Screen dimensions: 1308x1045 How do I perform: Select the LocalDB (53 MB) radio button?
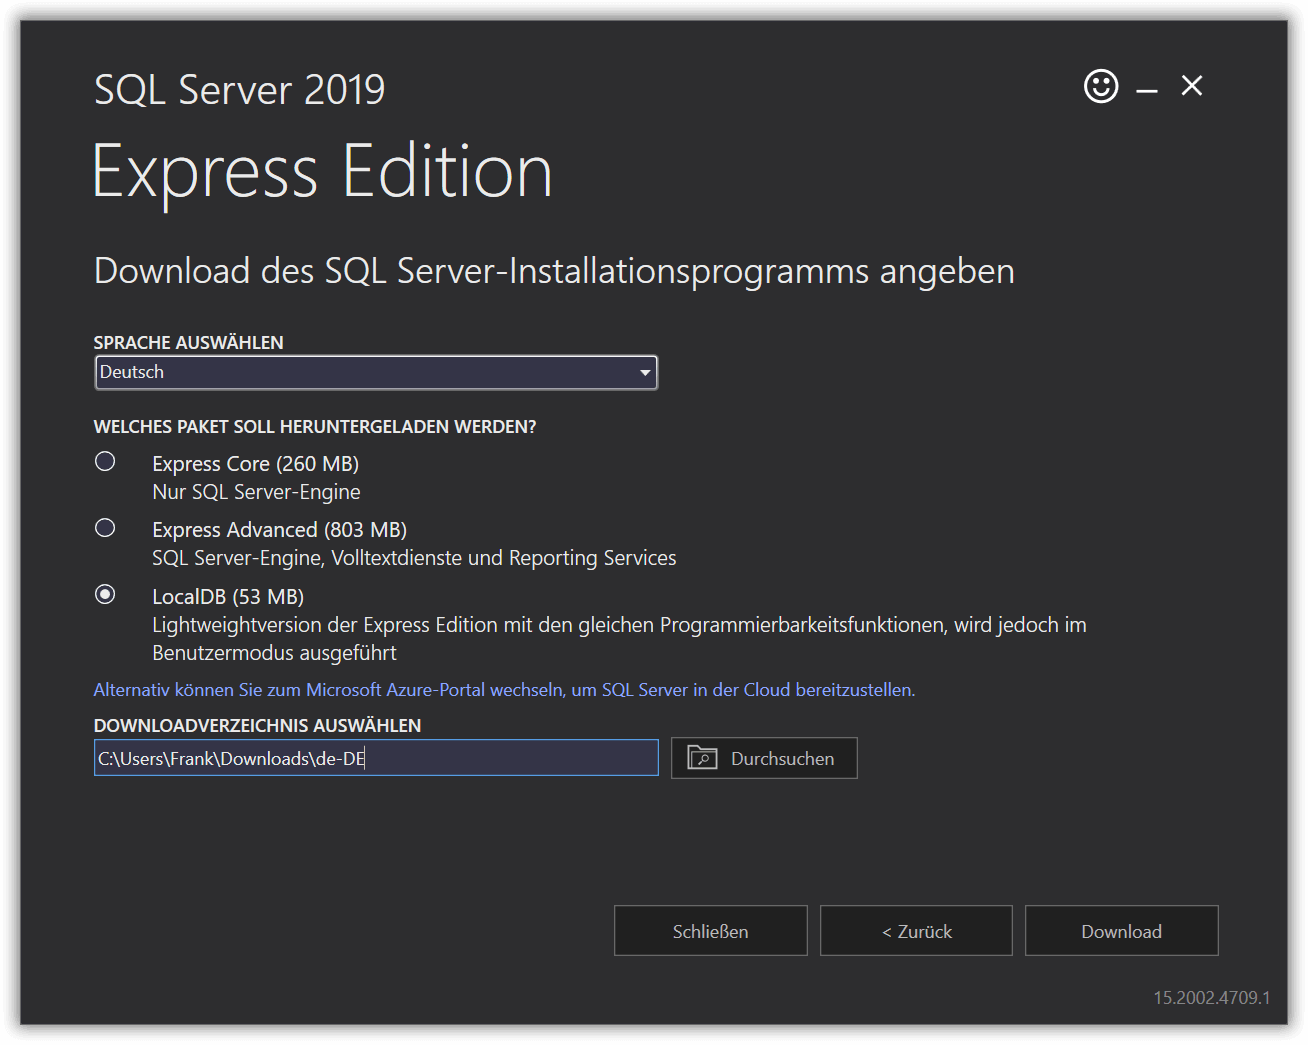click(105, 594)
